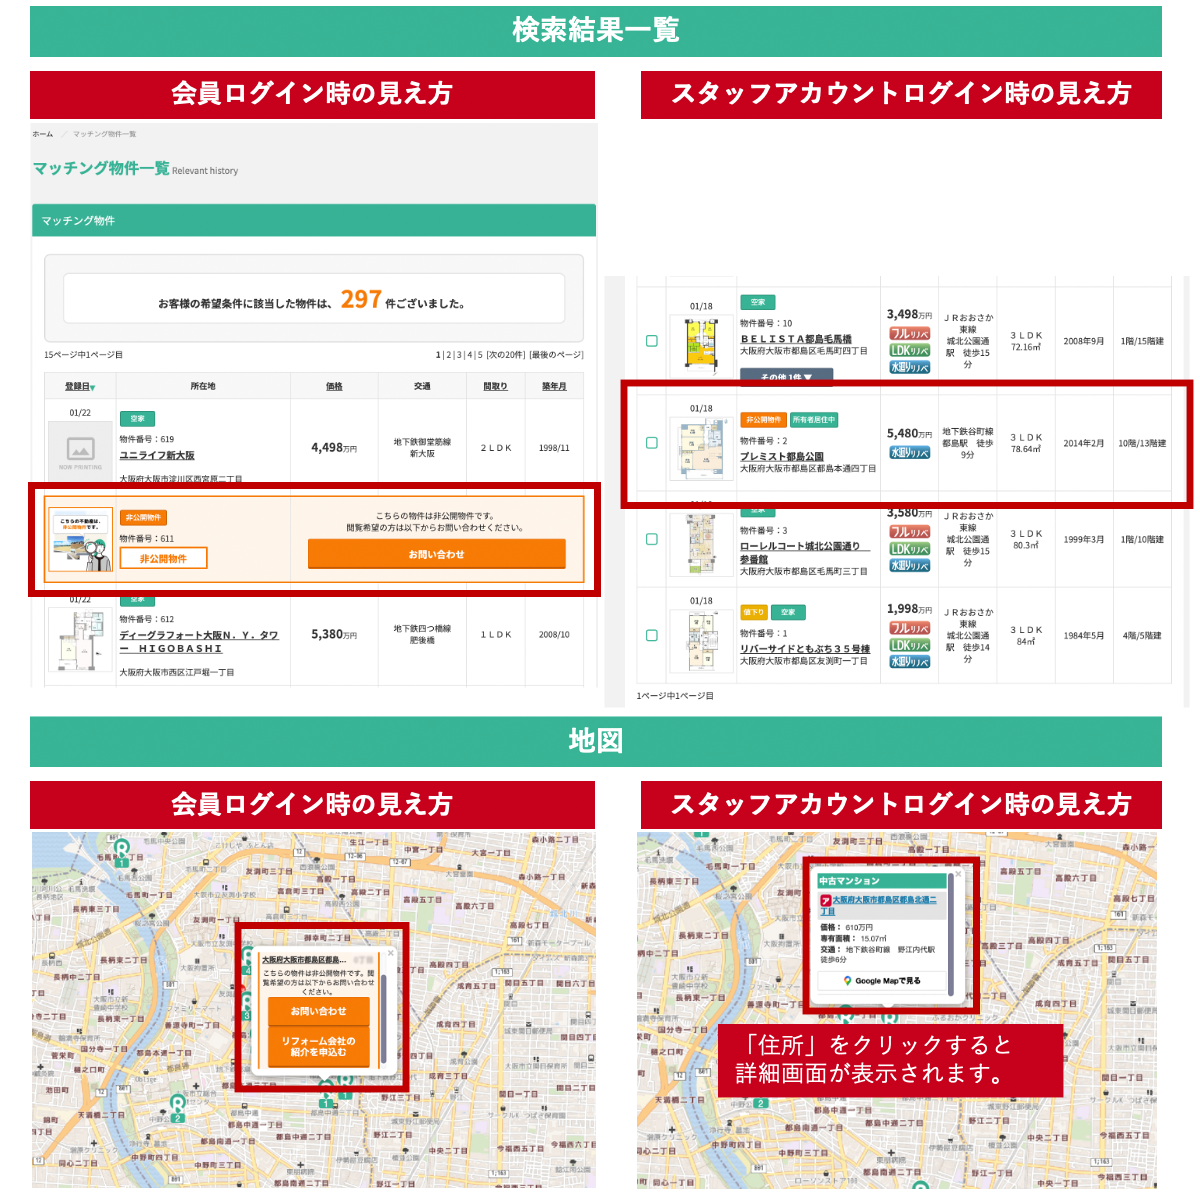The width and height of the screenshot is (1200, 1200).
Task: Click green marker numbered 2 on staff map
Action: pyautogui.click(x=761, y=1103)
